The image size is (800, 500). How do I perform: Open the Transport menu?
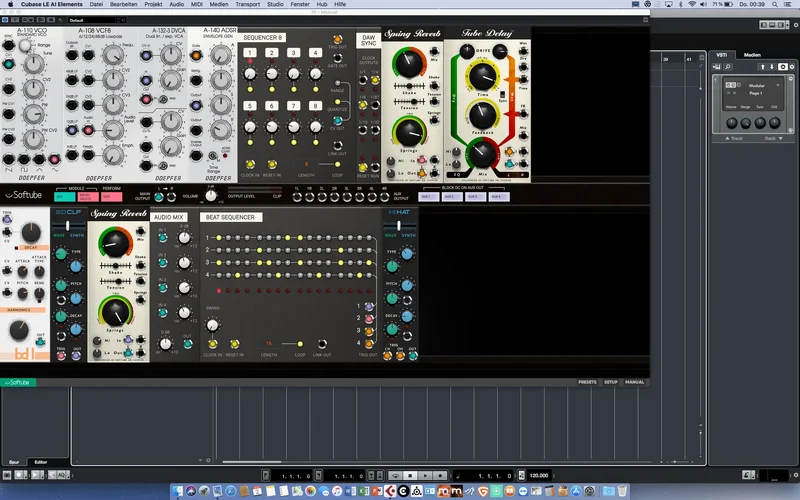(x=247, y=5)
